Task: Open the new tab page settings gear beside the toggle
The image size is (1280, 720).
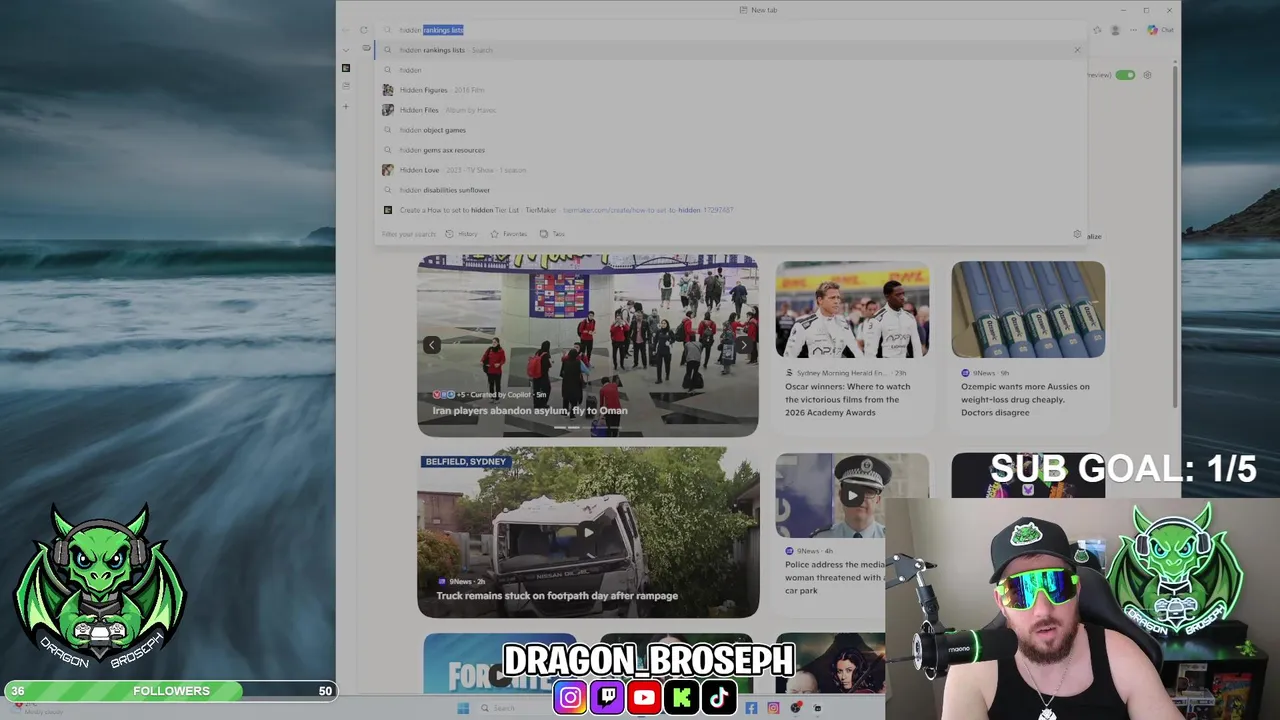Action: coord(1147,75)
